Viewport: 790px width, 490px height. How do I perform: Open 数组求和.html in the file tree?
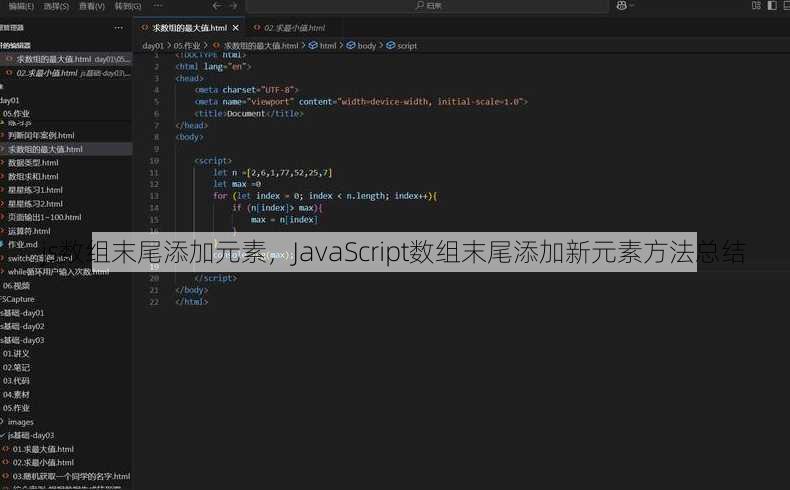pyautogui.click(x=33, y=176)
